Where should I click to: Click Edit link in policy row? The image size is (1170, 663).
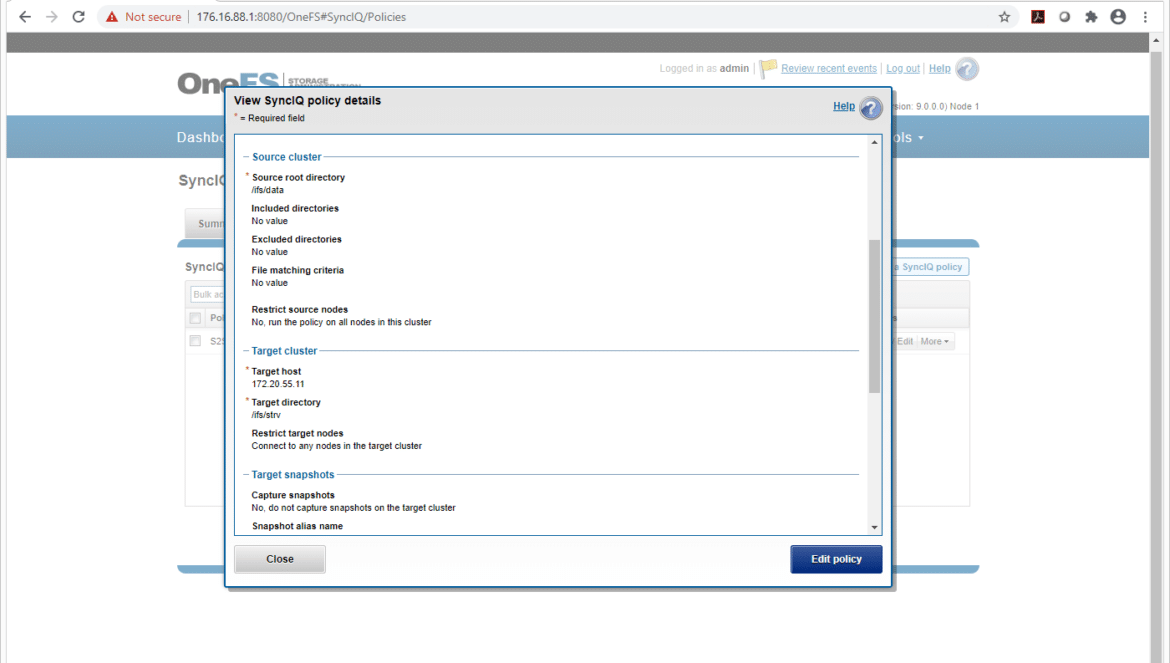[x=904, y=342]
